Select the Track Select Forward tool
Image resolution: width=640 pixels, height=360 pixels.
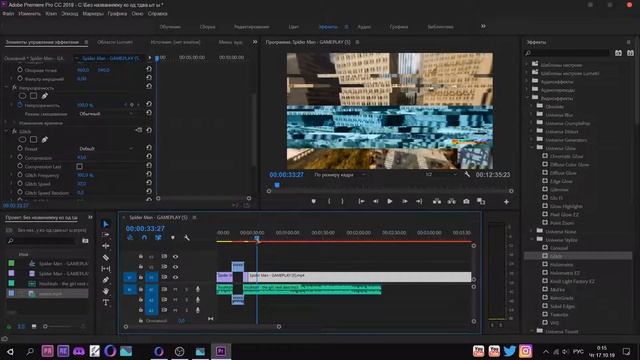point(106,235)
